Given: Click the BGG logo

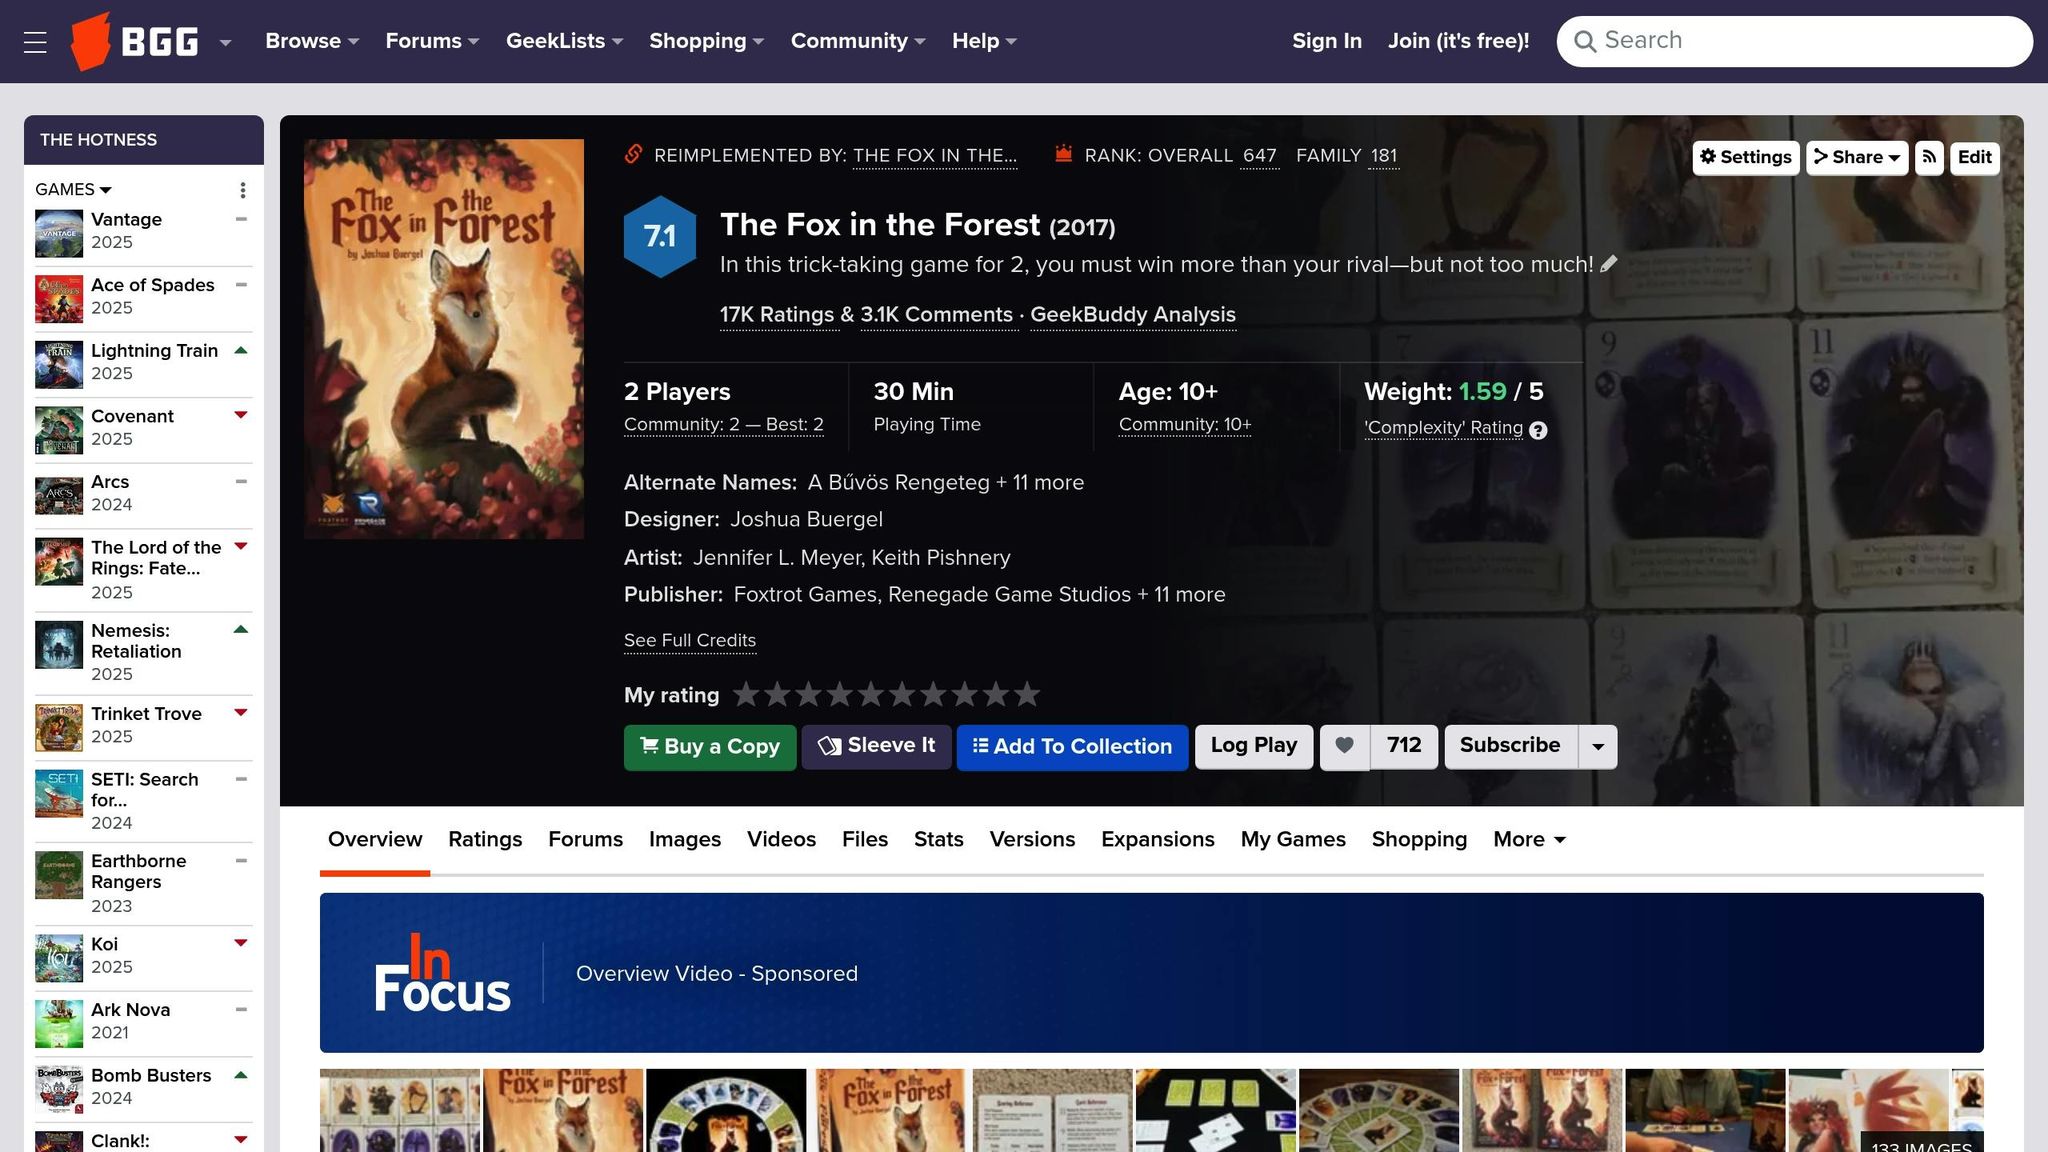Looking at the screenshot, I should pyautogui.click(x=134, y=41).
